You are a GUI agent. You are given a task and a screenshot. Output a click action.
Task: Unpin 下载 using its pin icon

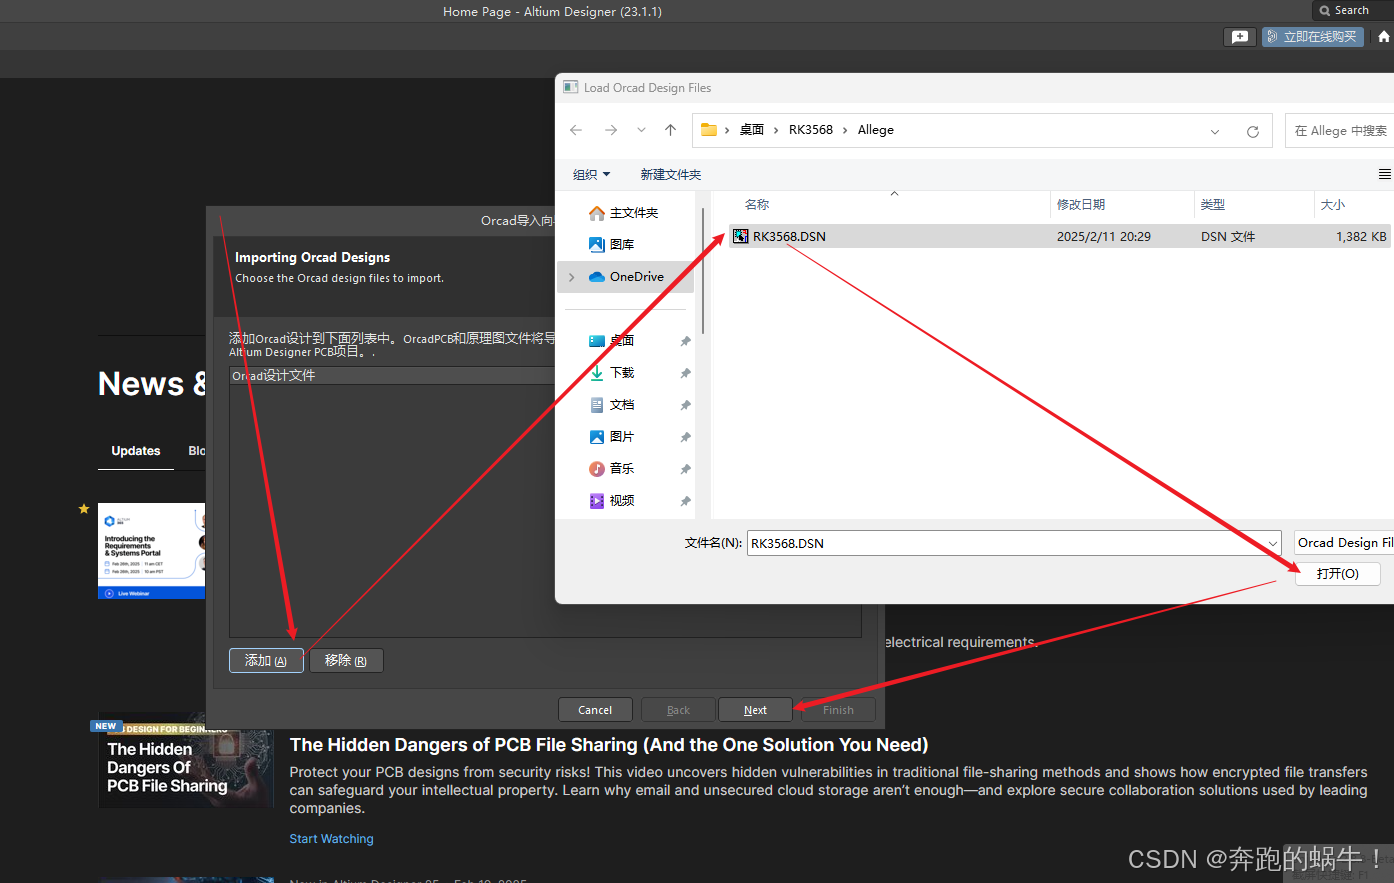tap(685, 374)
